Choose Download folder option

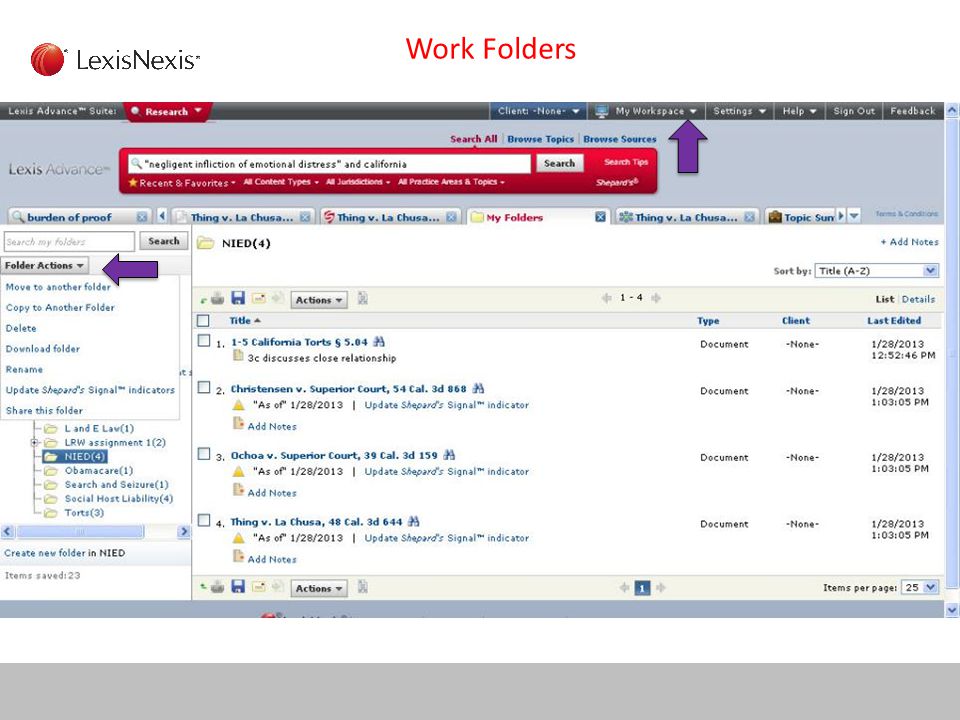43,348
